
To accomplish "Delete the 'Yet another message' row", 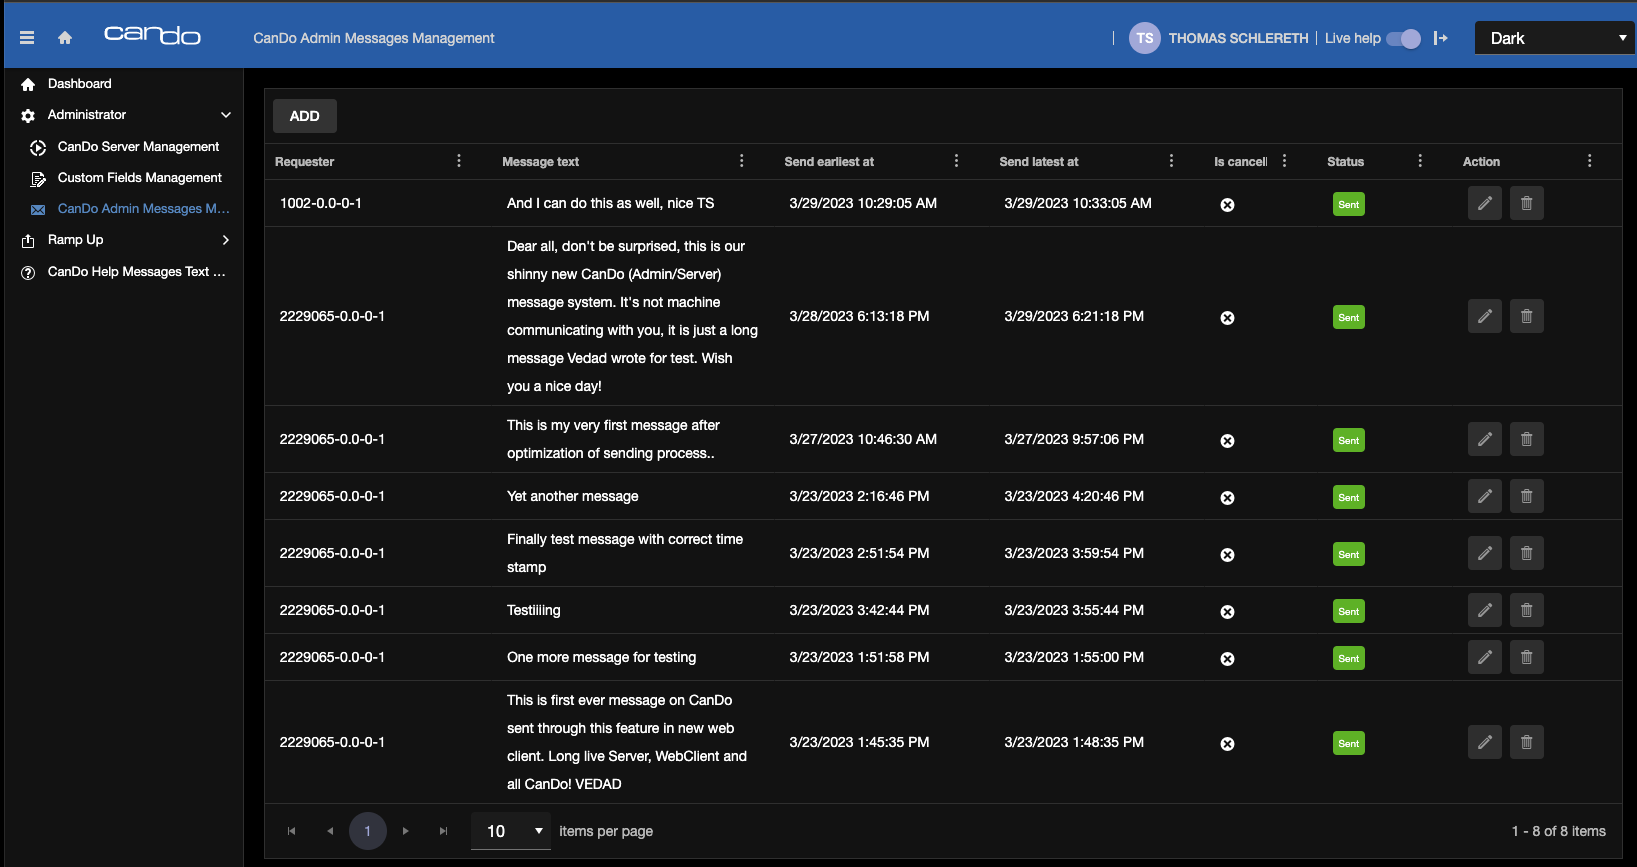I will (1527, 496).
